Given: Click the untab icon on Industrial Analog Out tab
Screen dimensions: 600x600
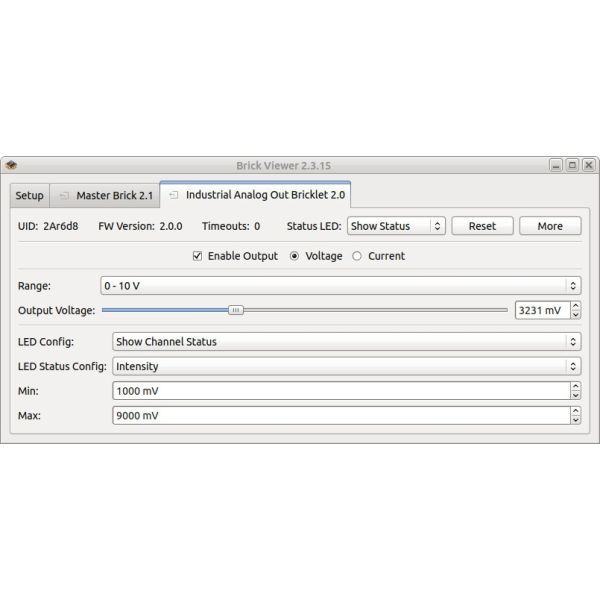Looking at the screenshot, I should tap(173, 195).
